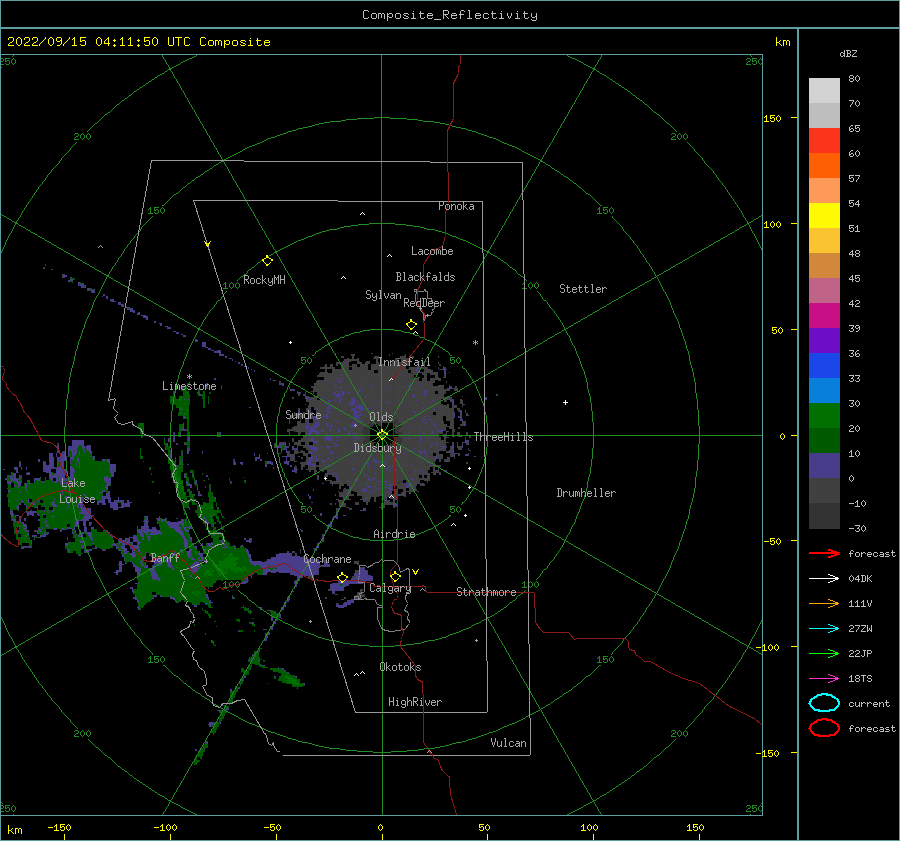Click the red forecast ellipse icon
The image size is (900, 841).
[824, 728]
